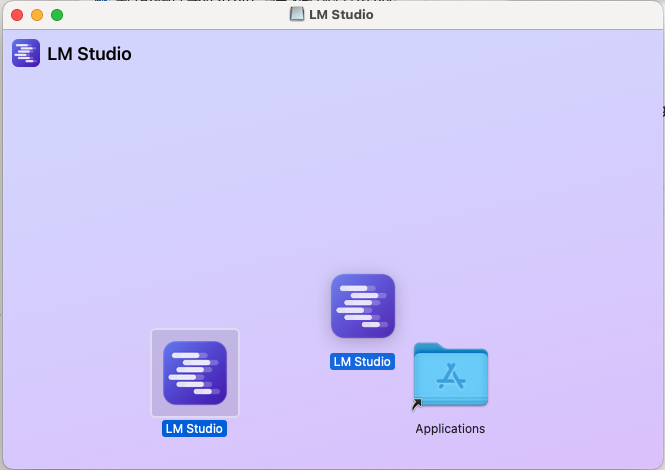
Task: Select the highlighted LM Studio app icon with selection box
Action: 195,373
